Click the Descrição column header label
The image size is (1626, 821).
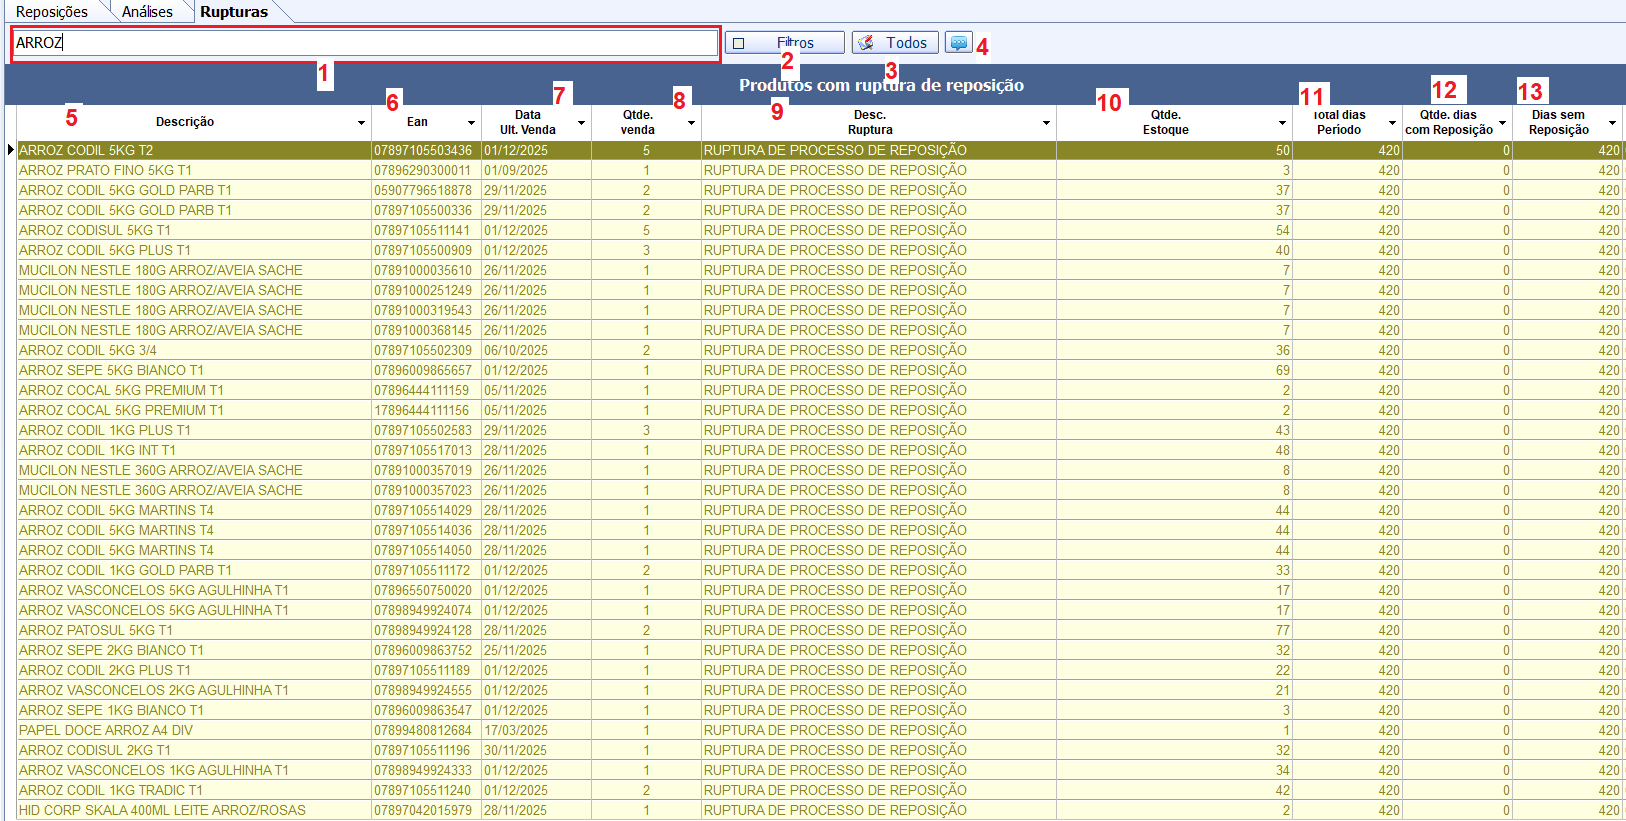(185, 122)
